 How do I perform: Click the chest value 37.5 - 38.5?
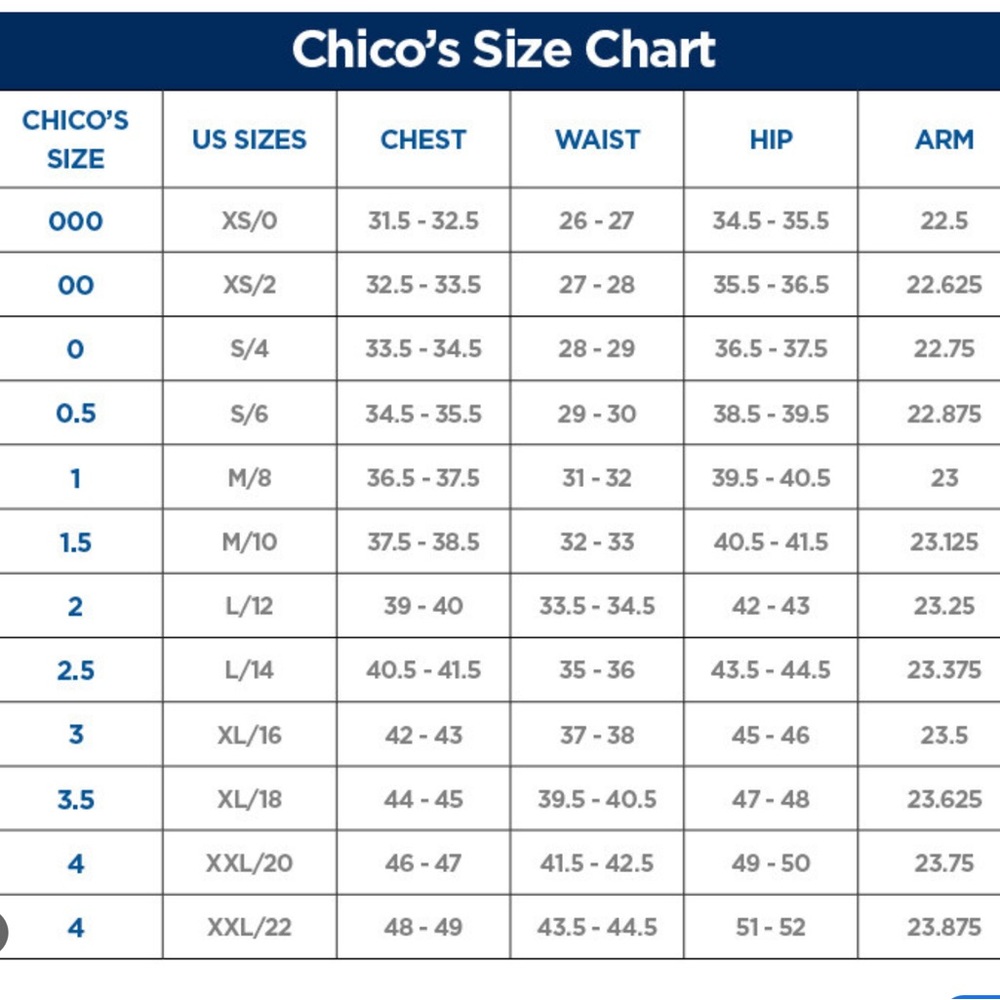(x=423, y=542)
